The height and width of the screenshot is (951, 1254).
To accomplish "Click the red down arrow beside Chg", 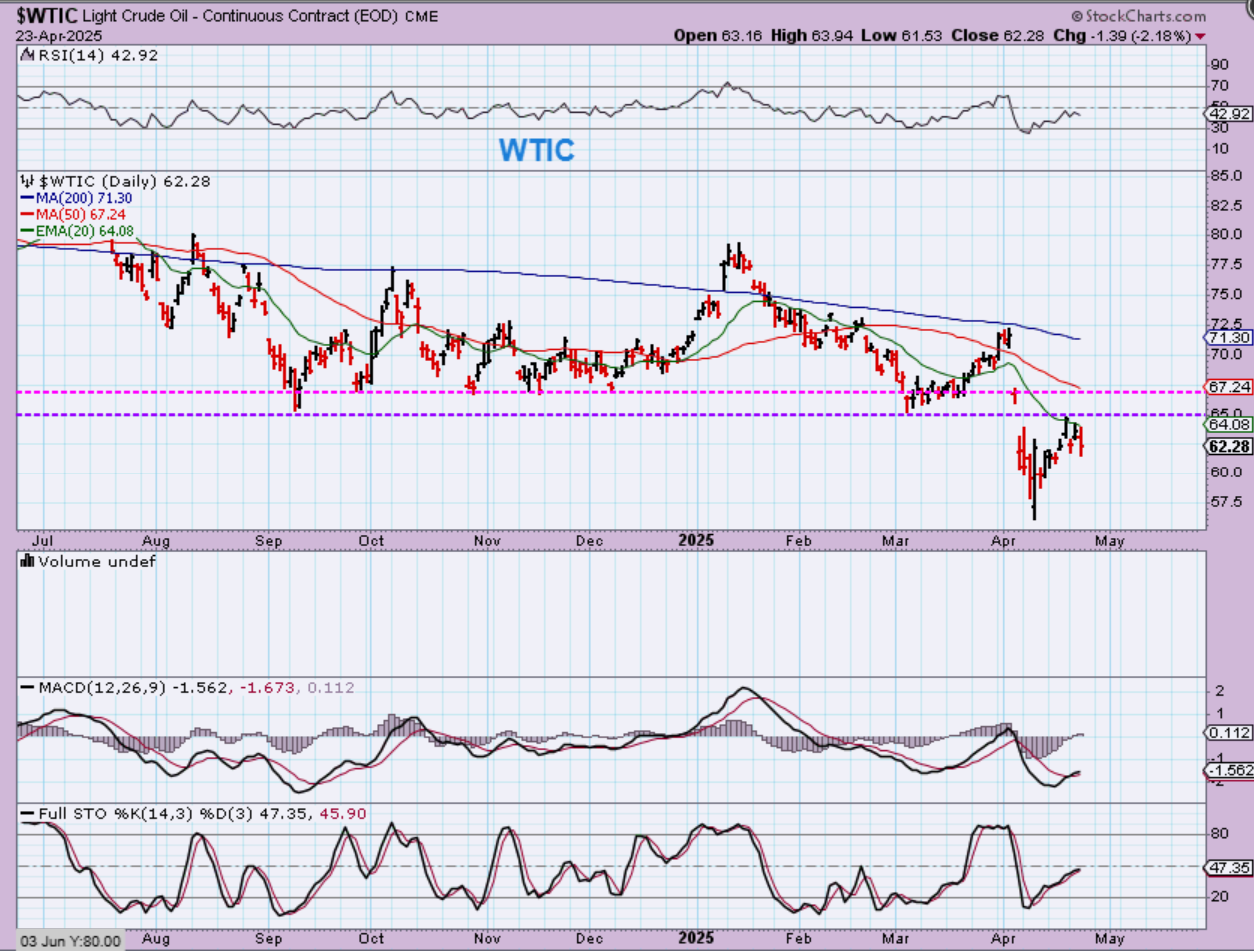I will pyautogui.click(x=1199, y=36).
